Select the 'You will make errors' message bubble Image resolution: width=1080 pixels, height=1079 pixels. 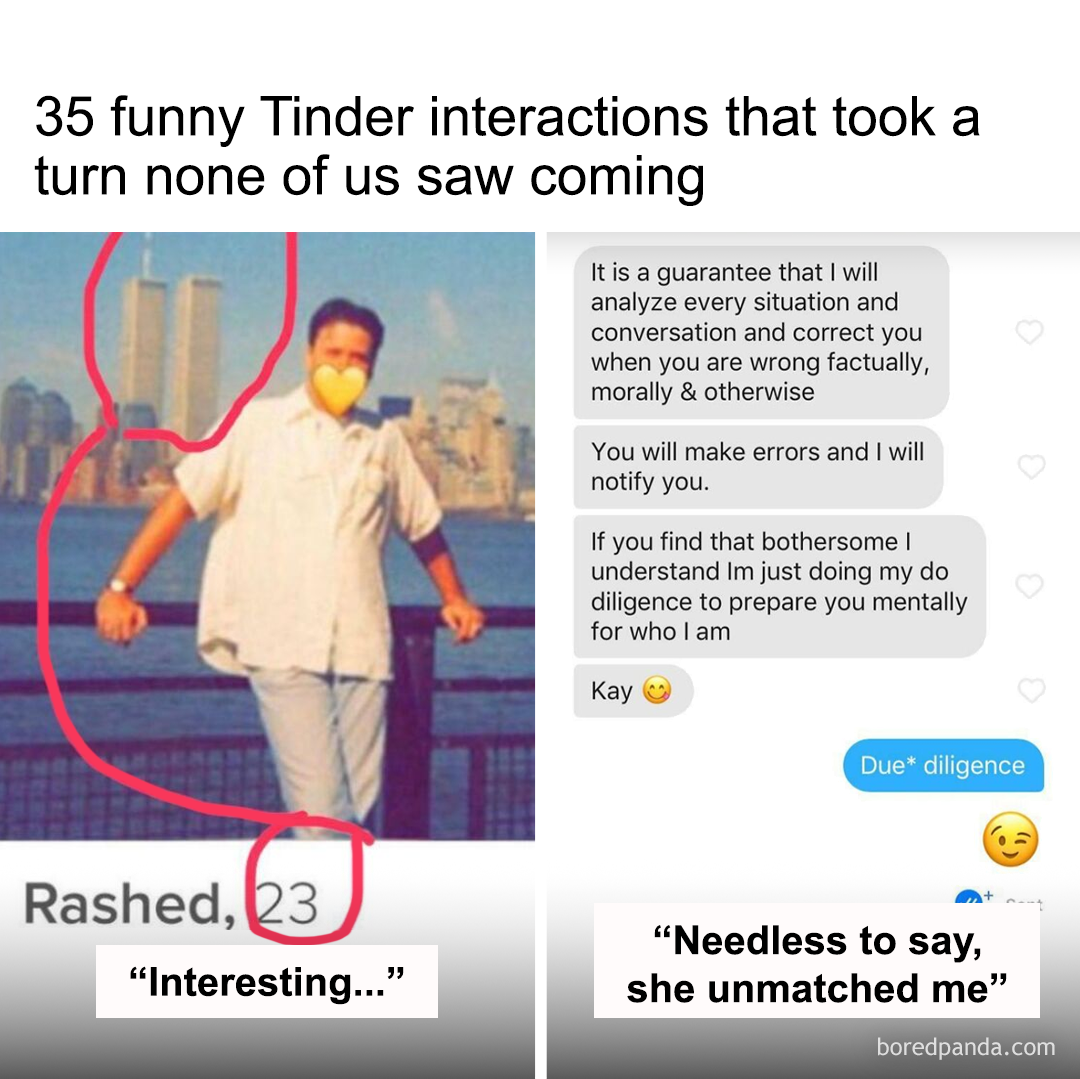click(x=758, y=467)
